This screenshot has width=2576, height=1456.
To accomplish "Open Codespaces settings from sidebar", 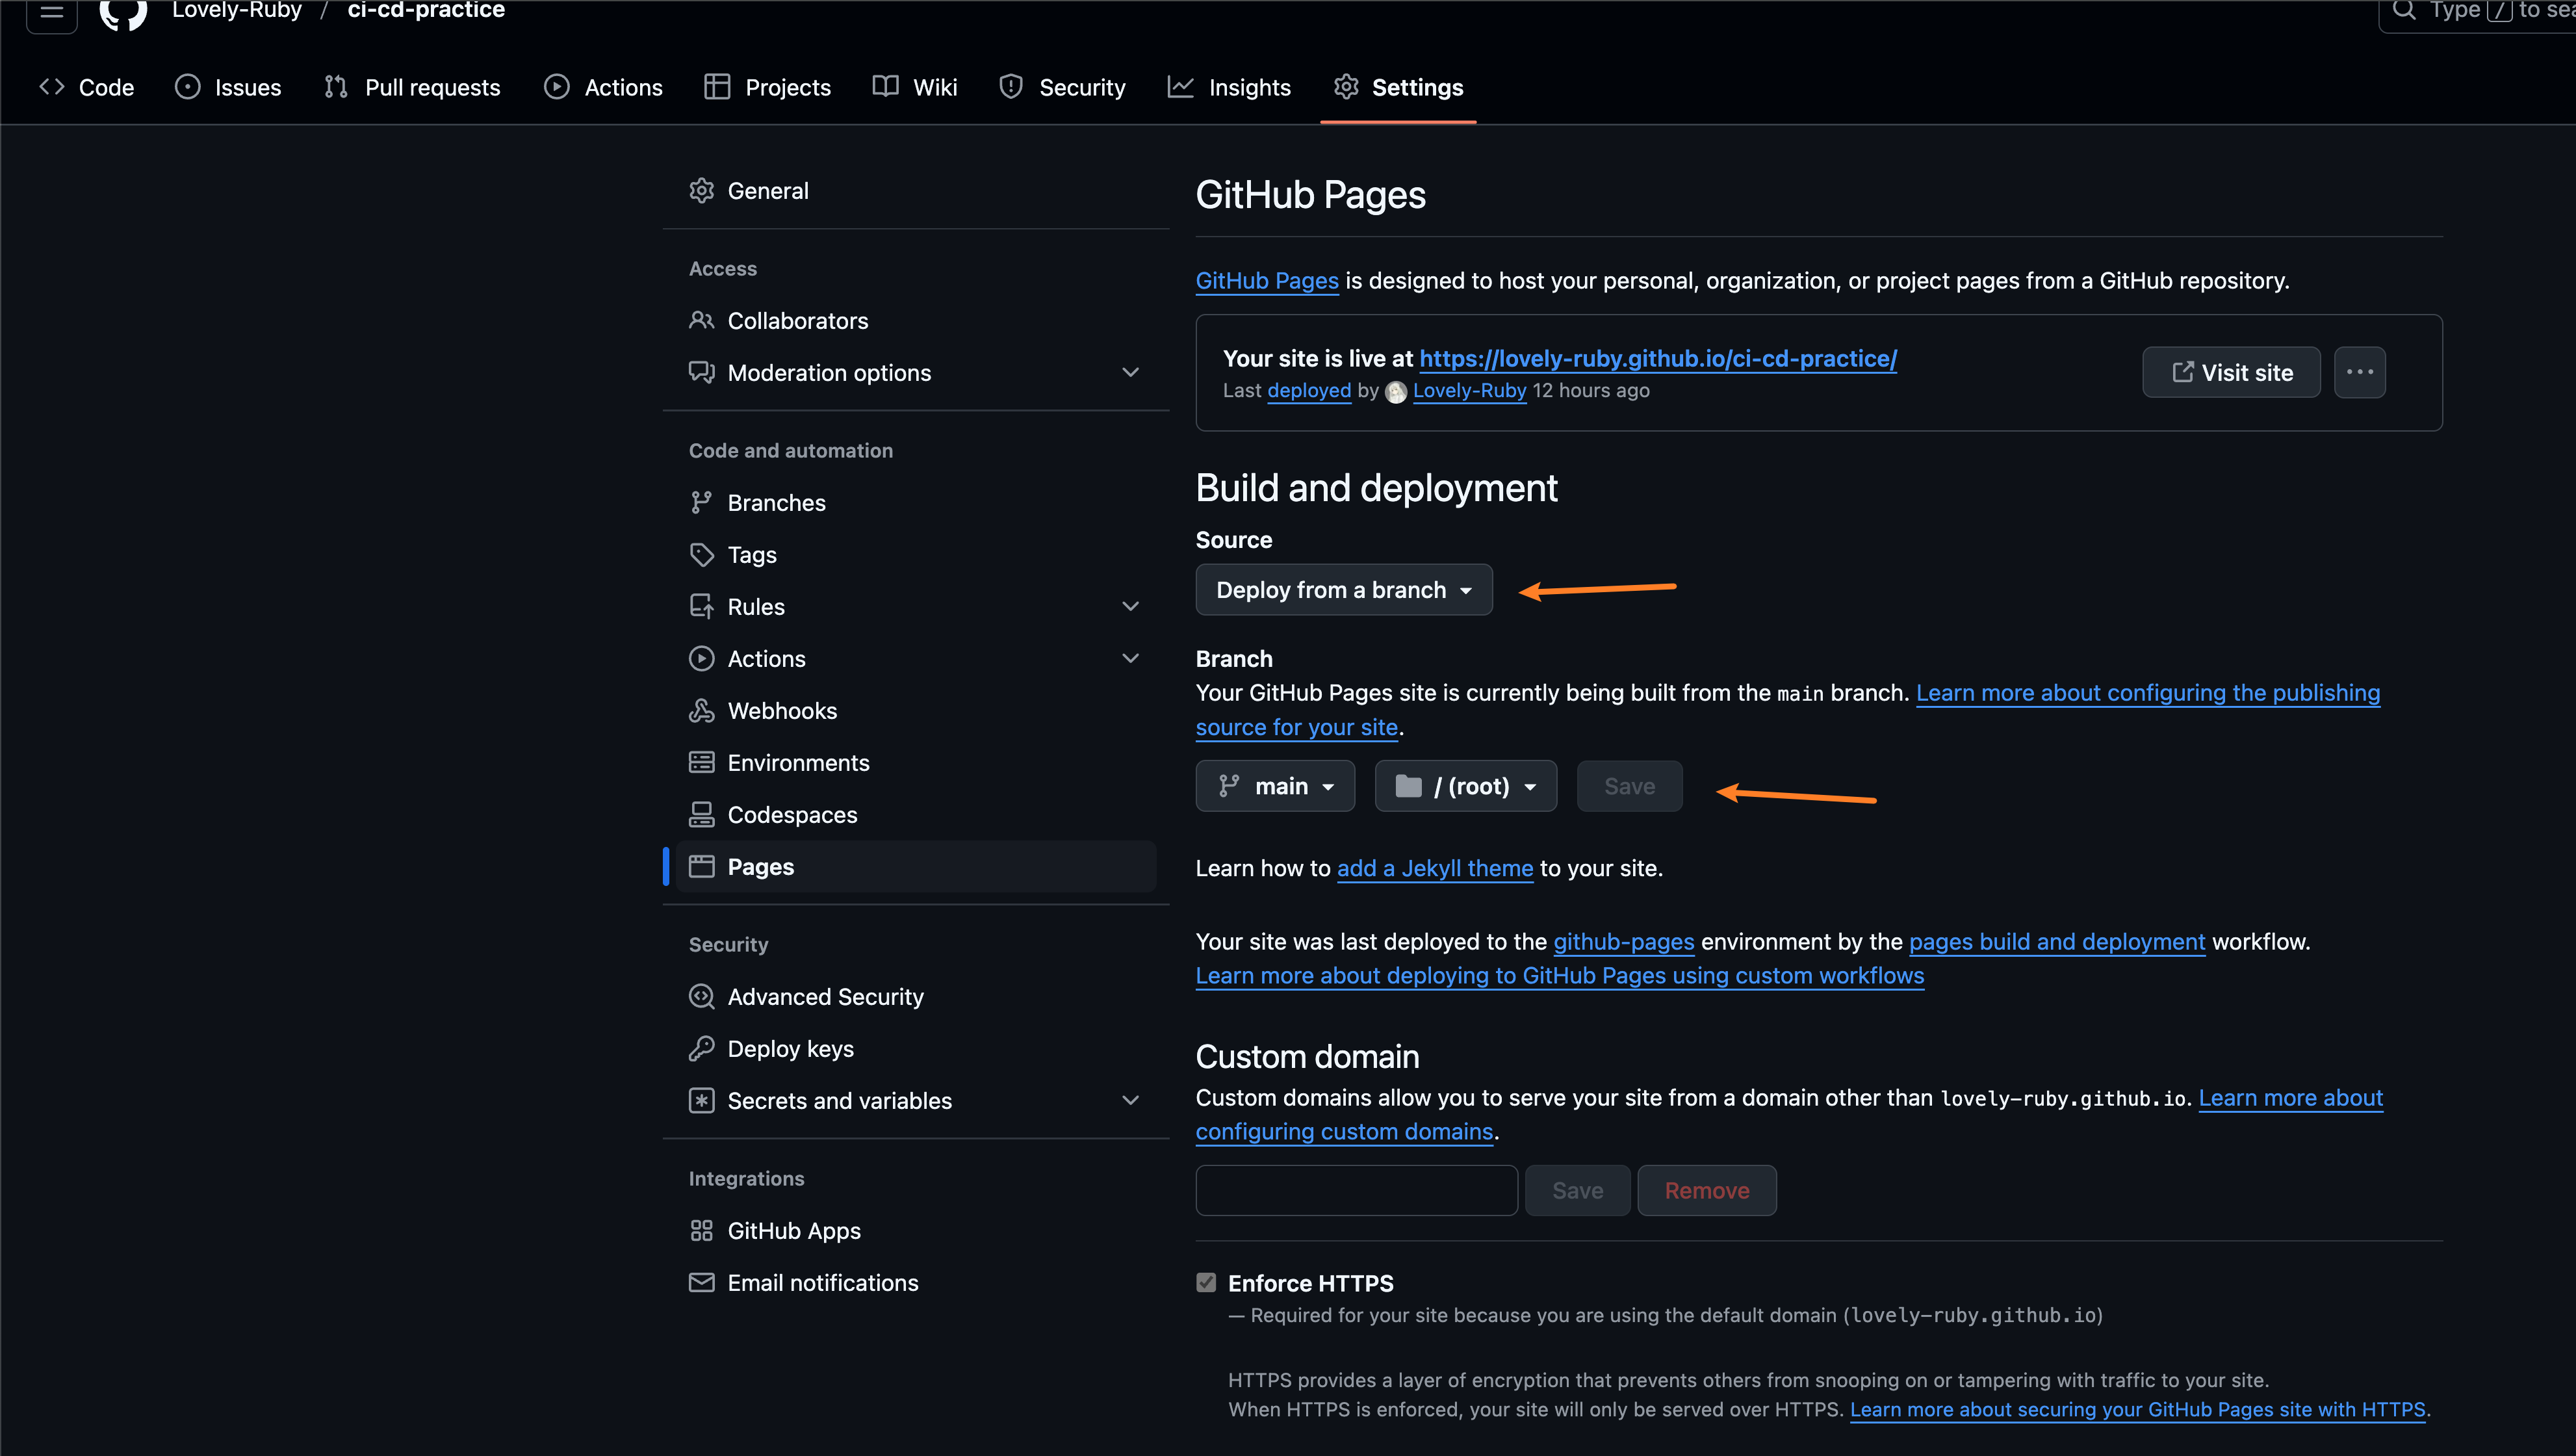I will click(791, 815).
